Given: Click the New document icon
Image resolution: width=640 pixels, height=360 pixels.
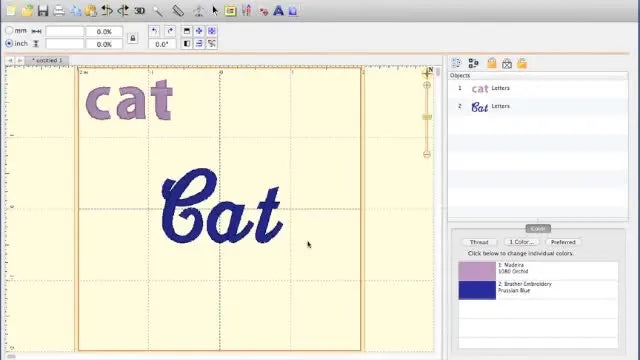Looking at the screenshot, I should pos(11,11).
